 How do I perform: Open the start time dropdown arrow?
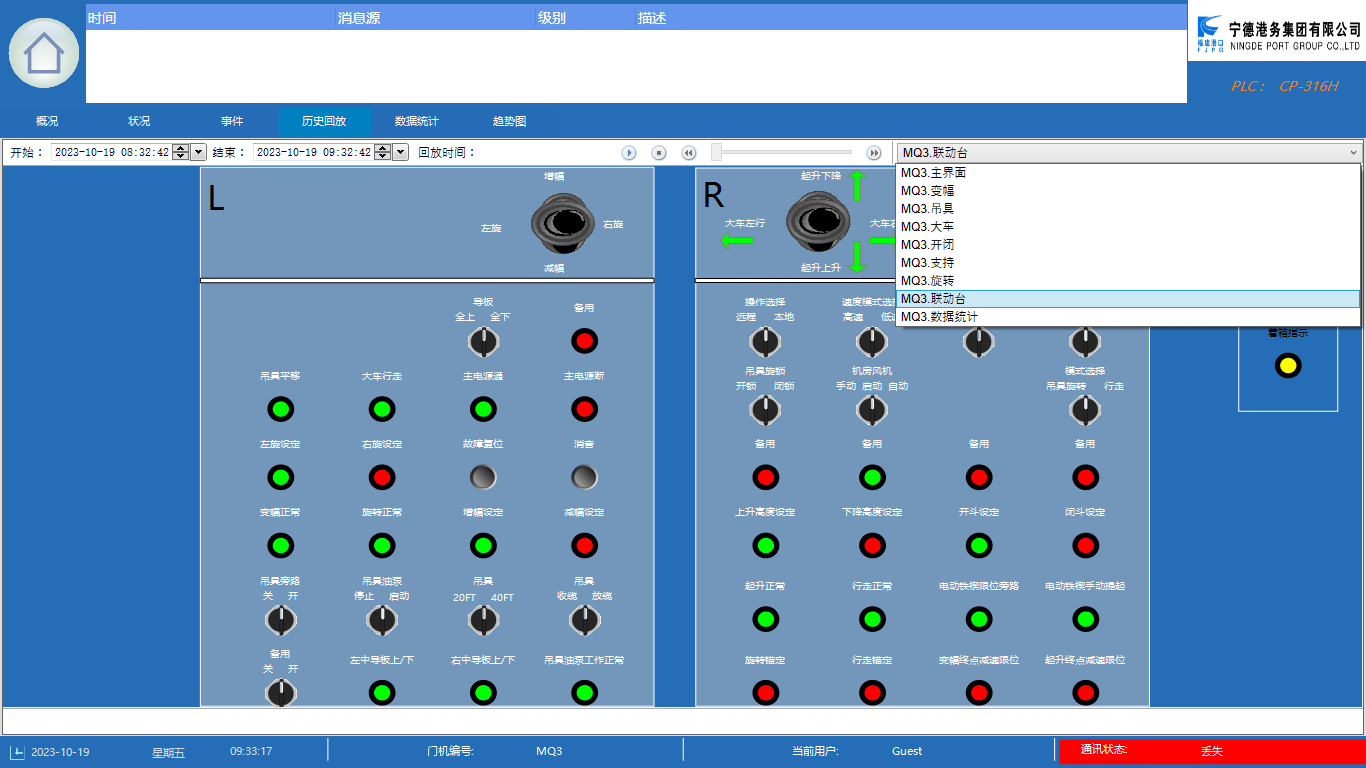click(198, 152)
